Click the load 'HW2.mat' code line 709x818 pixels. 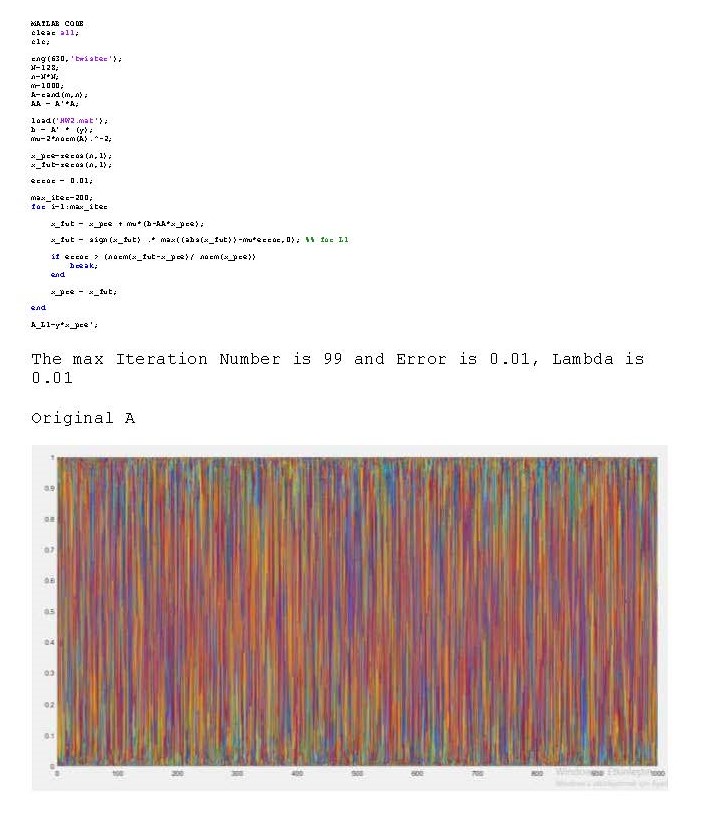click(69, 120)
